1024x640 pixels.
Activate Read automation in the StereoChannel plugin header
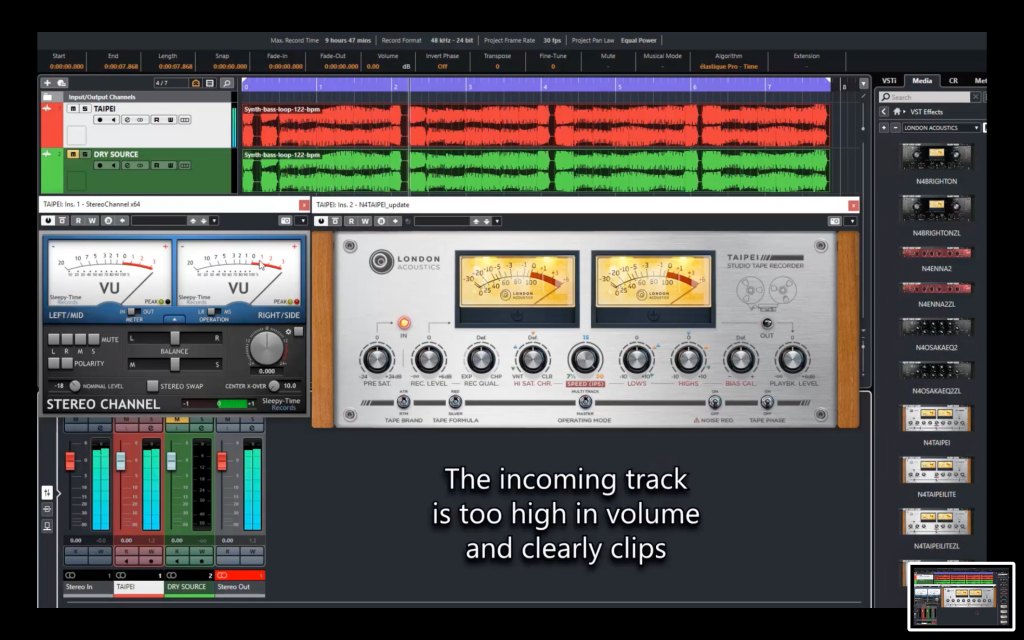78,220
